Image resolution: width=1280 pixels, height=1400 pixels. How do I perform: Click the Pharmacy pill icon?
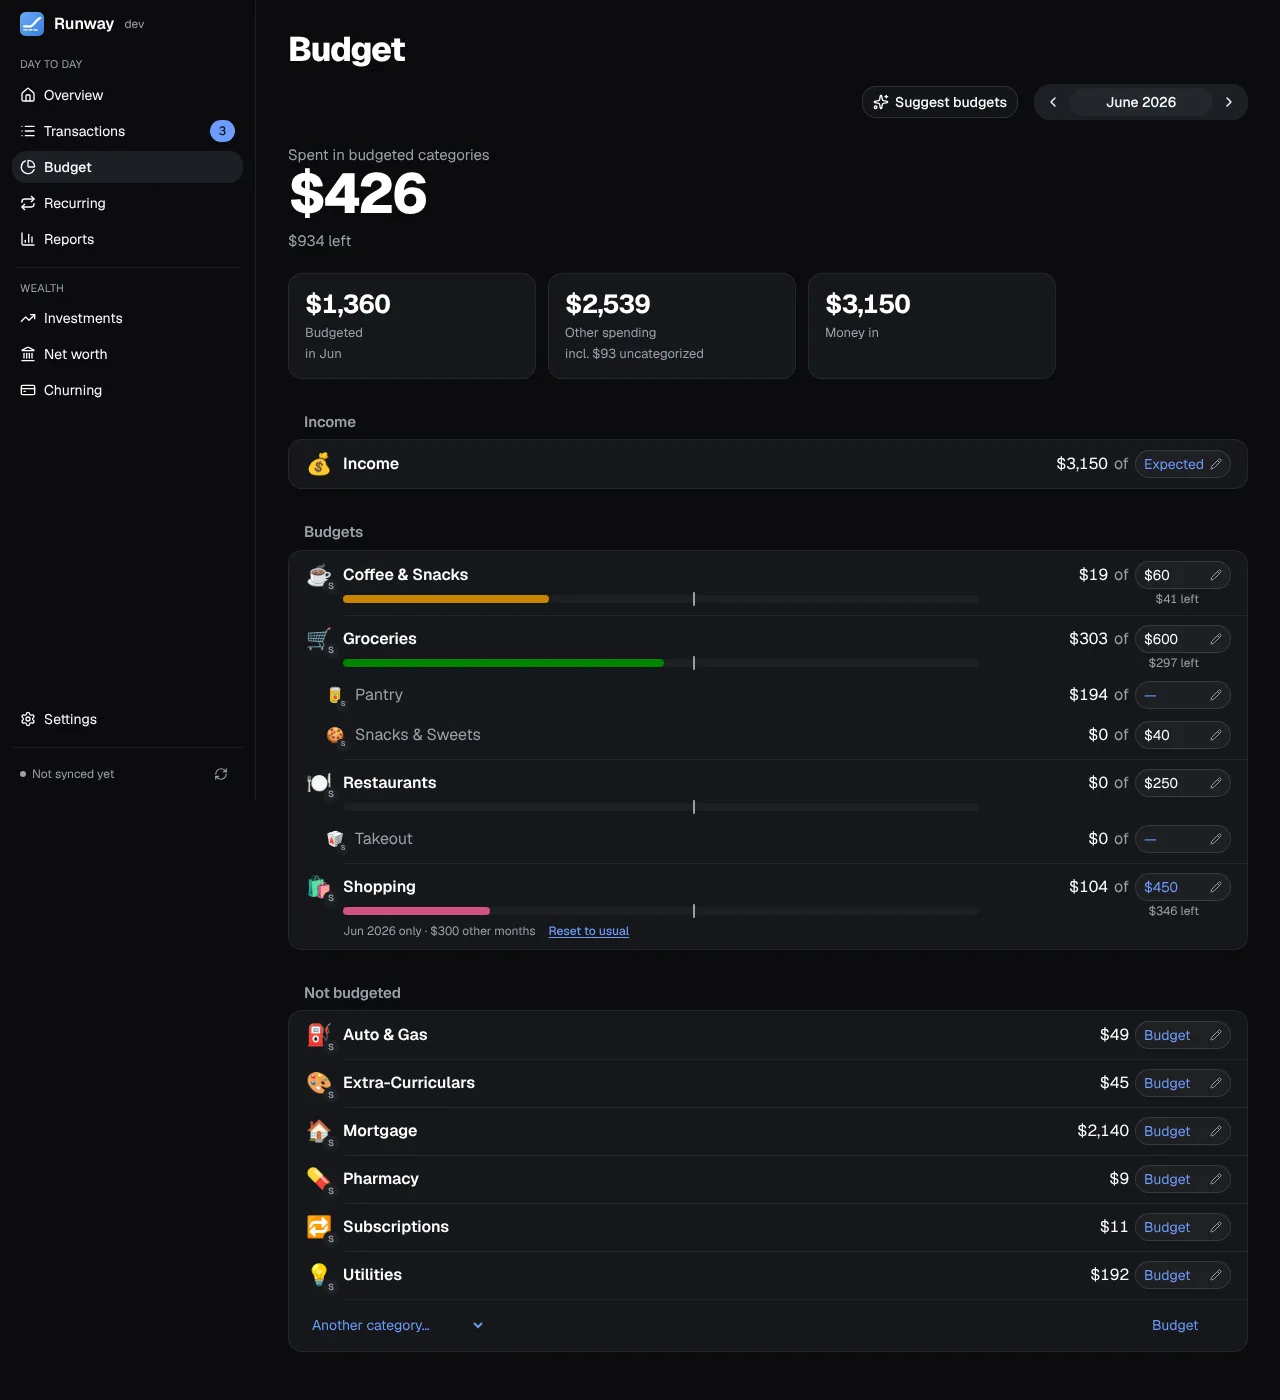pos(319,1179)
